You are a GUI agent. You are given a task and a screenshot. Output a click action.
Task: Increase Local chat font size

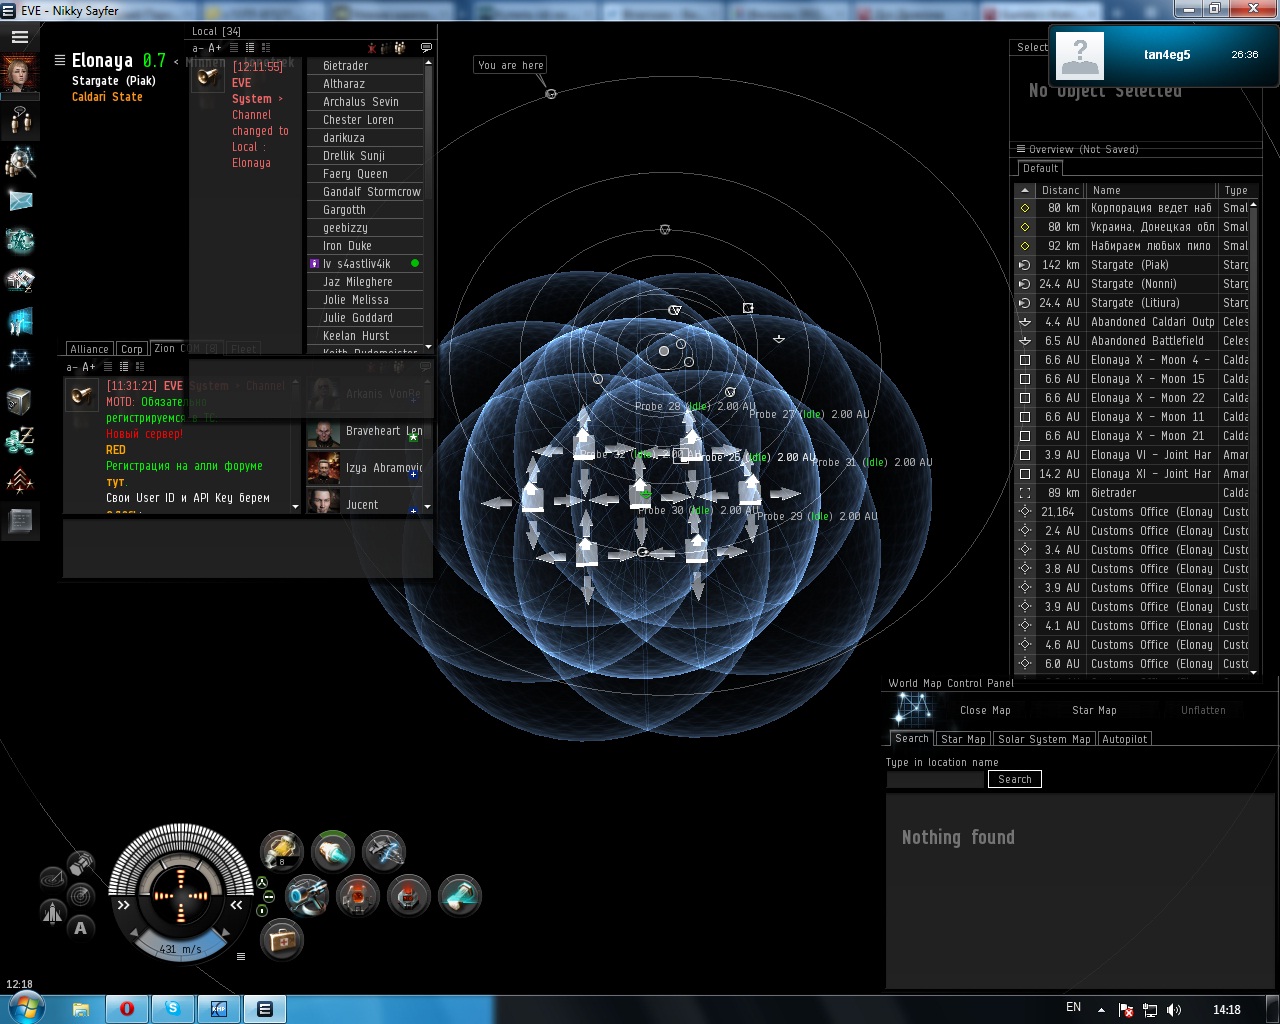[215, 48]
